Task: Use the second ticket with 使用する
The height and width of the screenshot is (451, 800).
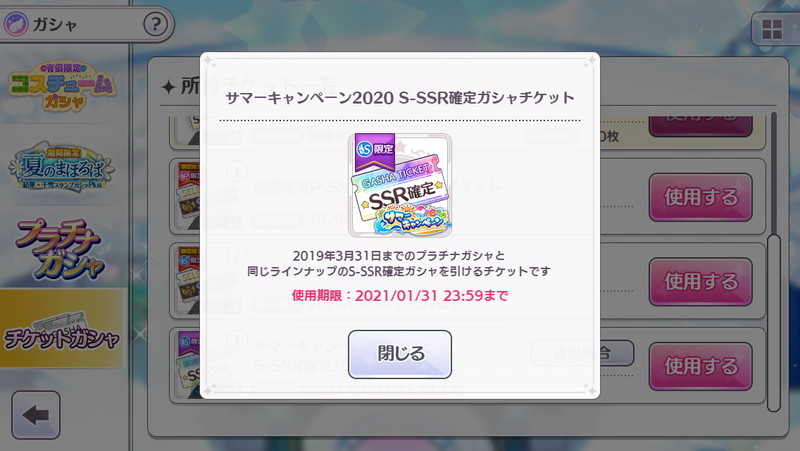Action: pos(701,197)
